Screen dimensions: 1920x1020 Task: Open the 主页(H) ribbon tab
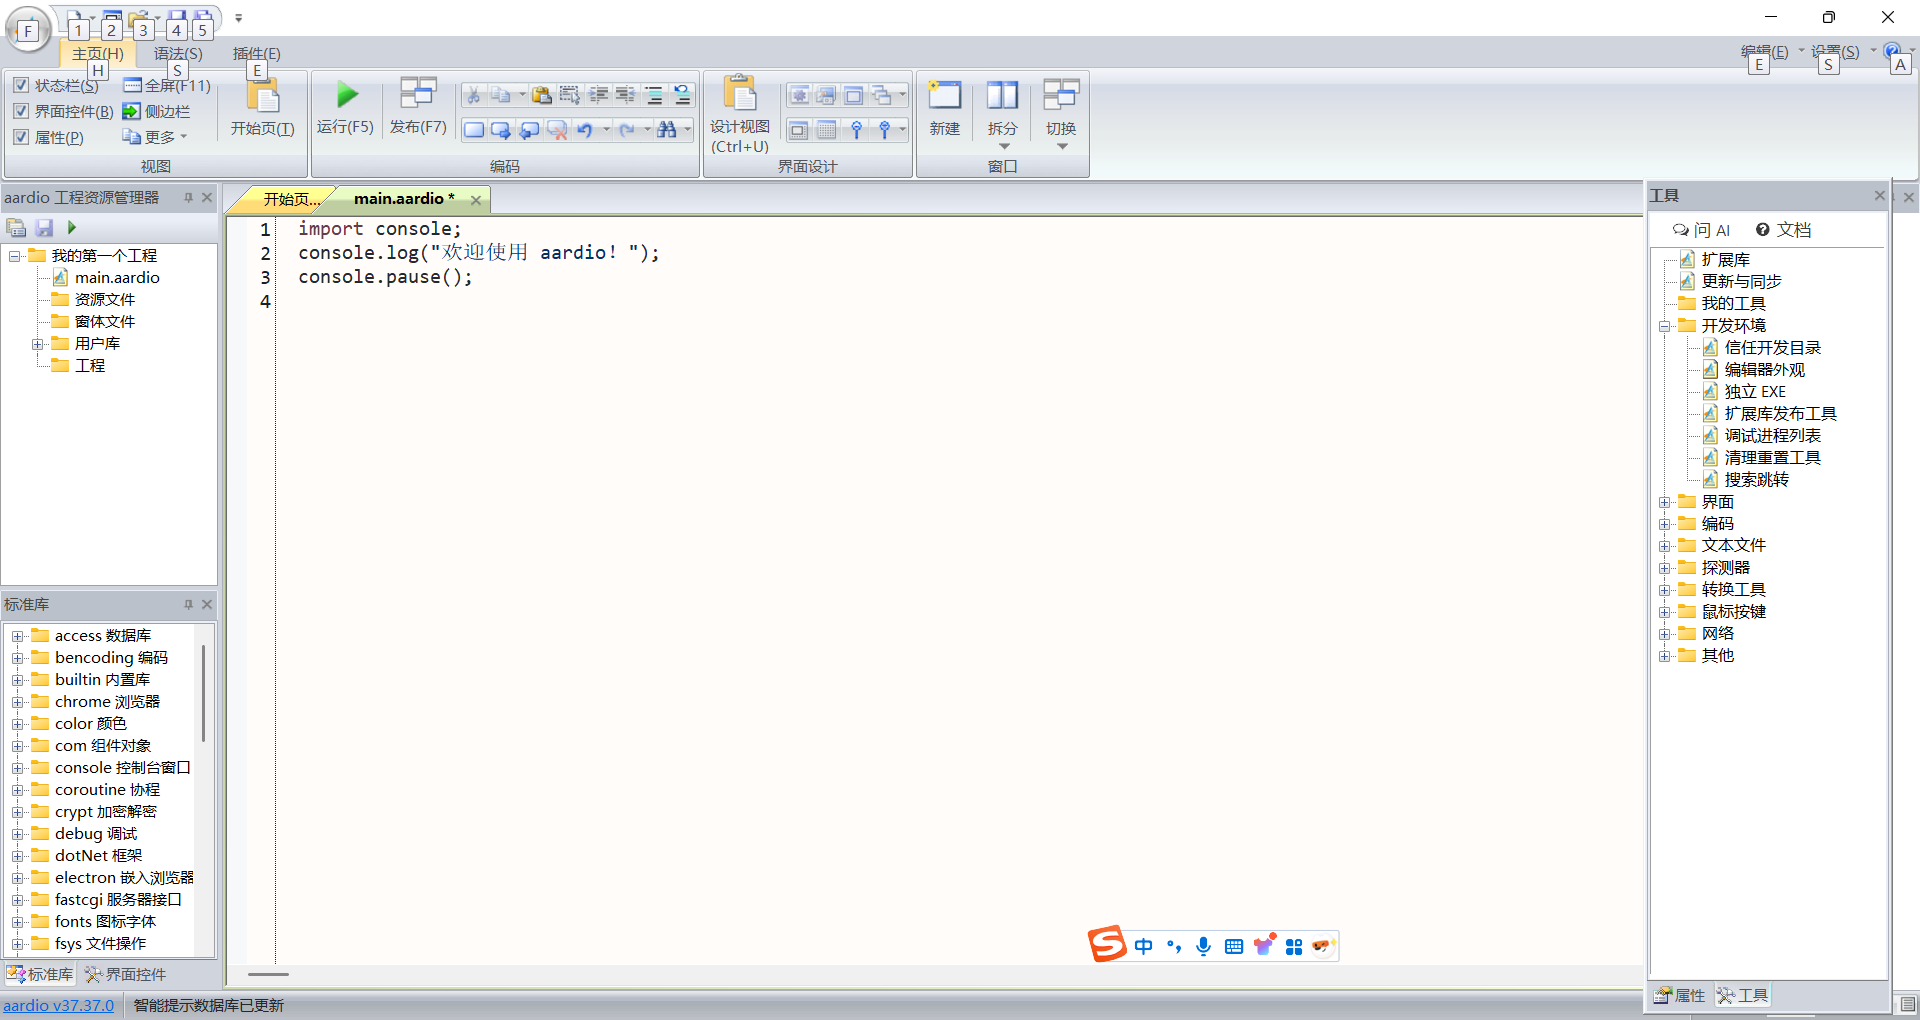[98, 54]
